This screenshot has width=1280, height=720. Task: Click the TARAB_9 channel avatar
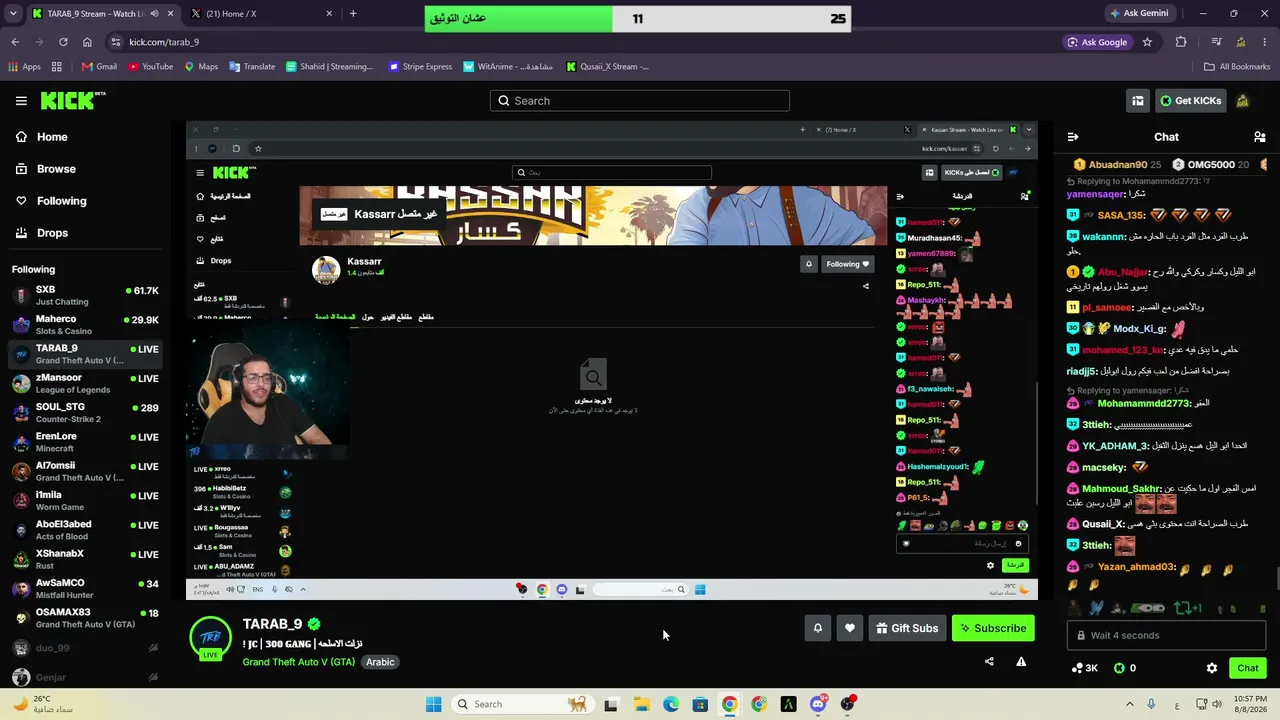(x=210, y=638)
